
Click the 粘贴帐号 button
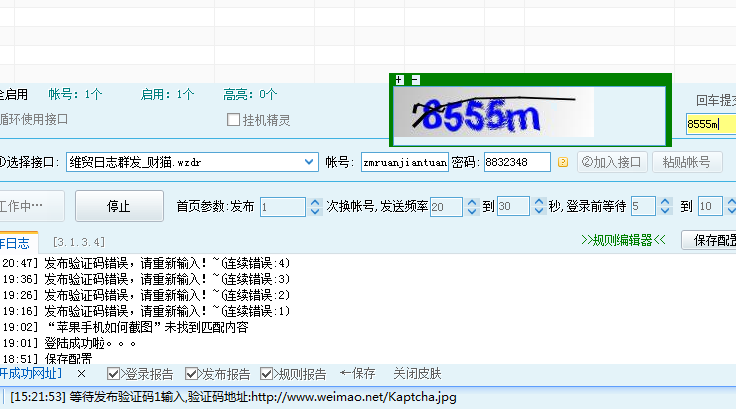[687, 162]
